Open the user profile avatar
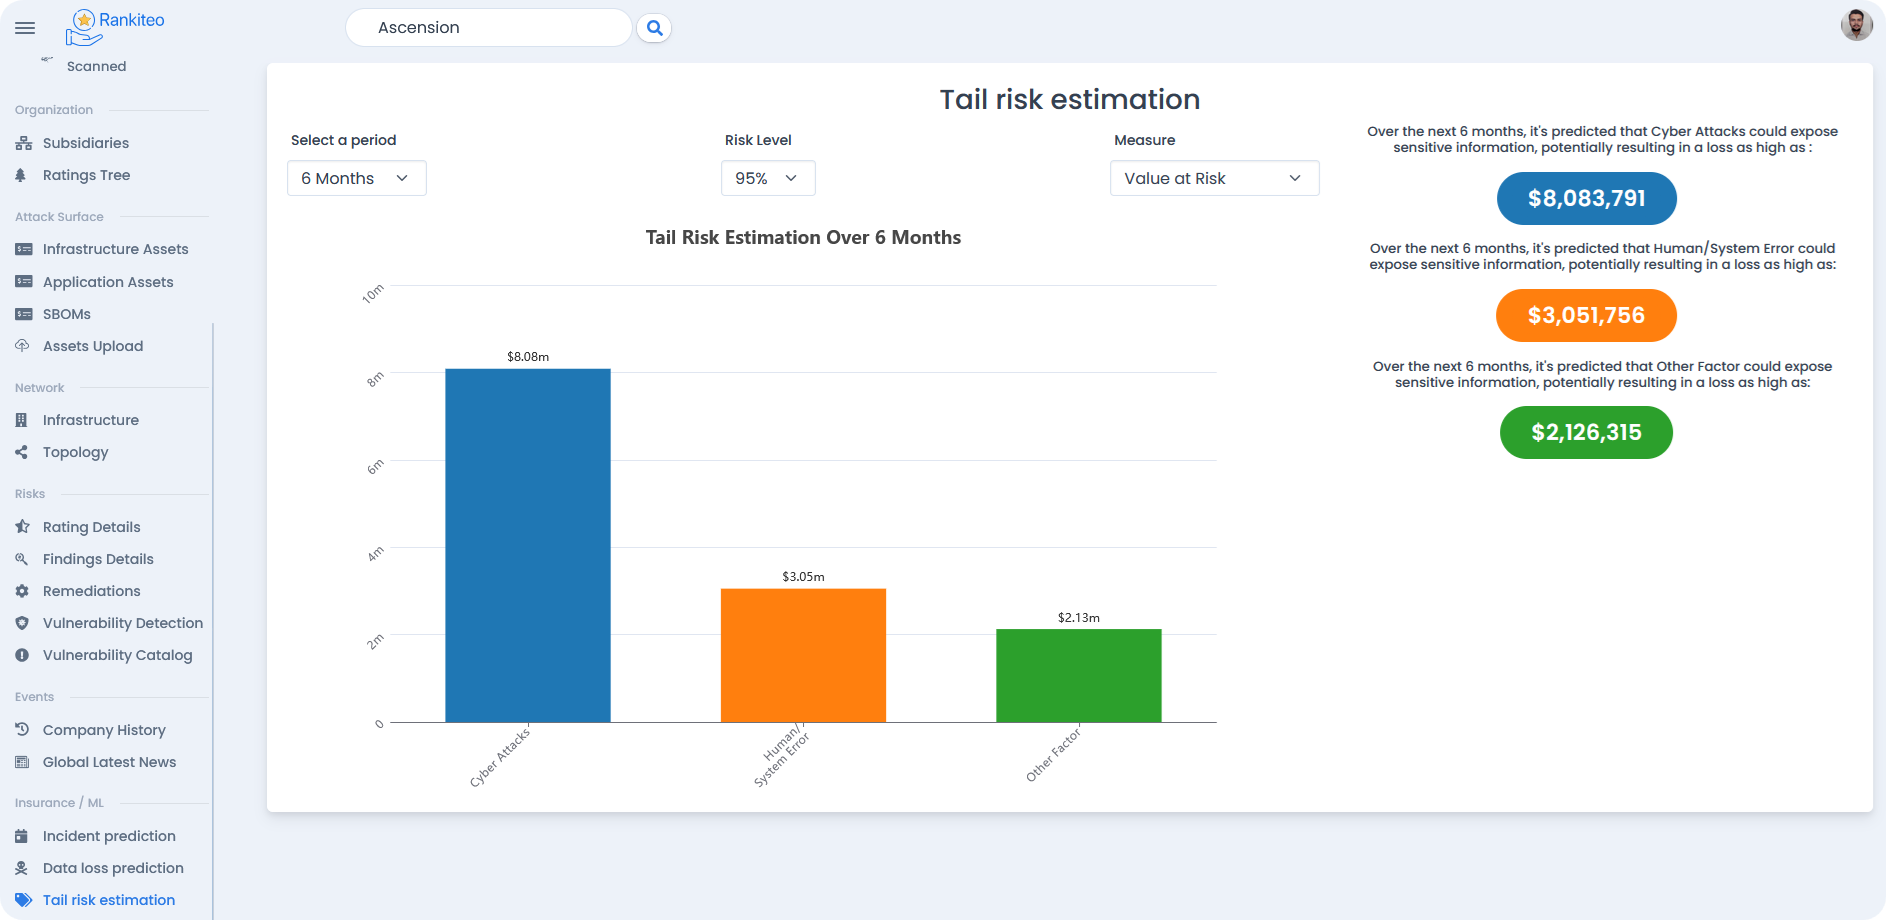This screenshot has height=920, width=1886. click(1856, 25)
